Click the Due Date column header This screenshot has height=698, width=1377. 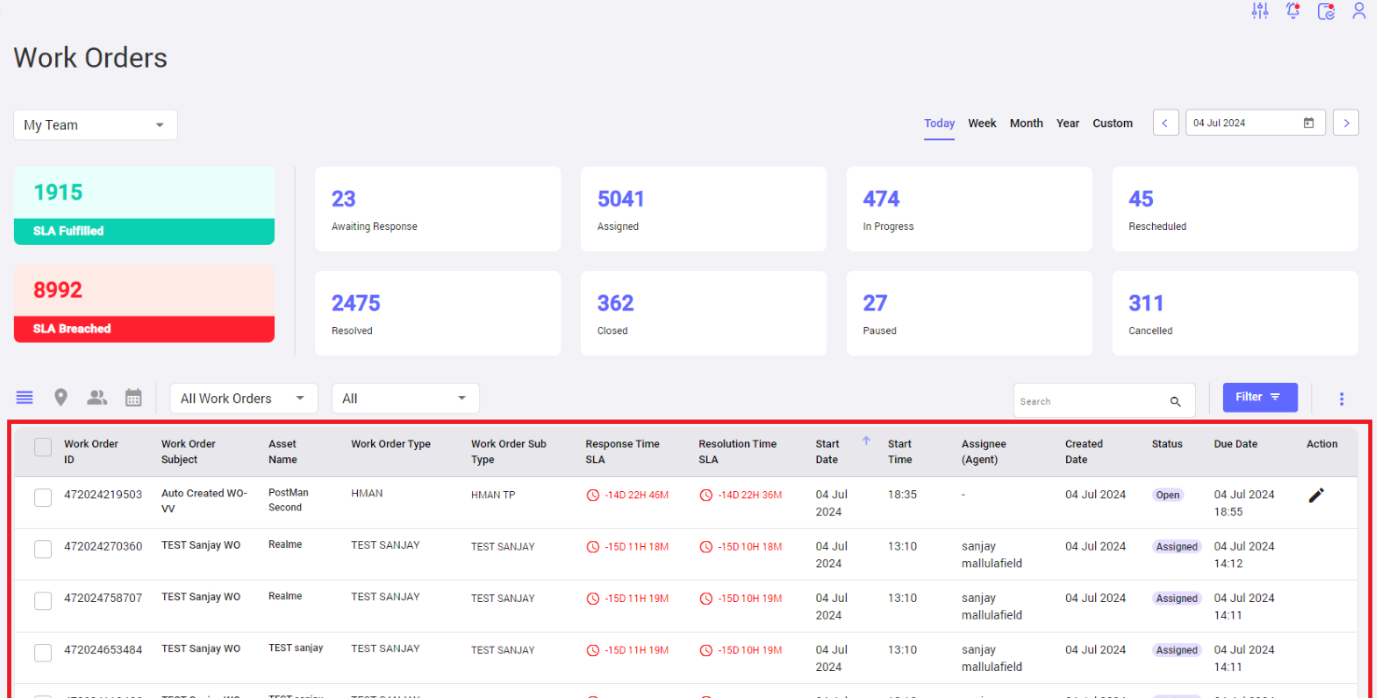pos(1236,444)
